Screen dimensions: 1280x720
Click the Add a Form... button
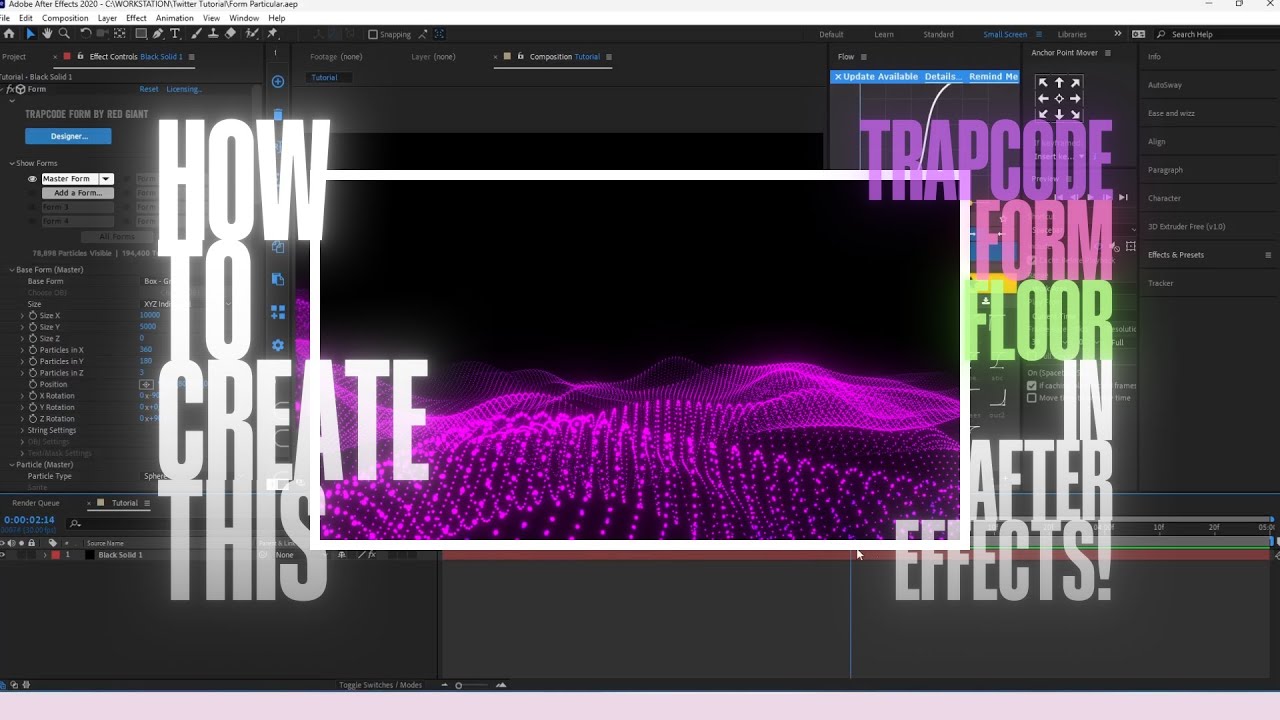click(78, 193)
